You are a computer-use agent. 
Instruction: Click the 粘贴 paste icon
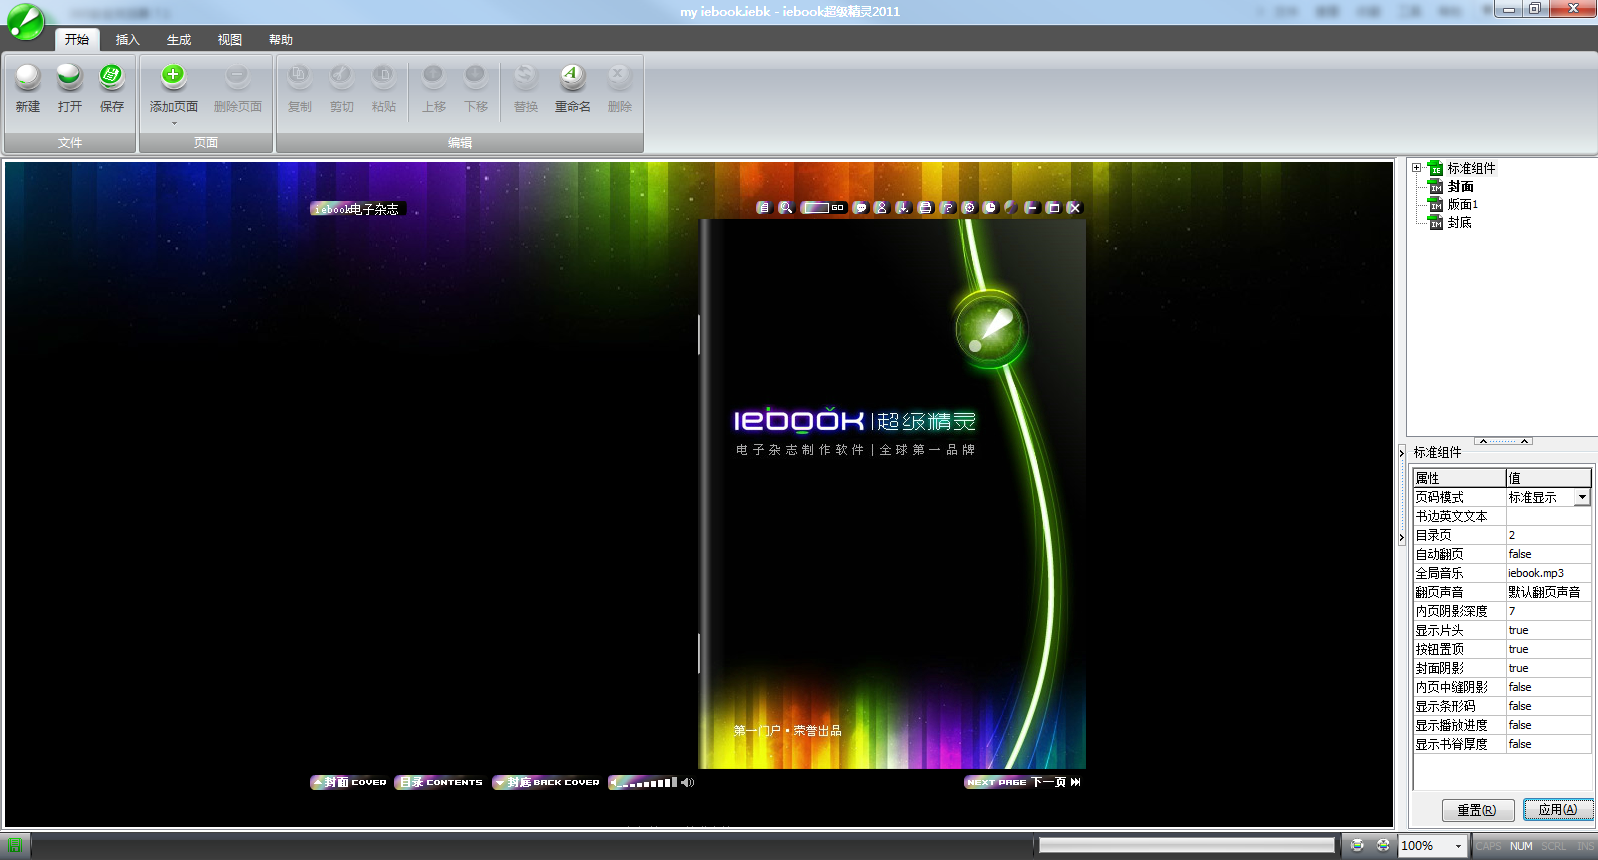(x=383, y=76)
